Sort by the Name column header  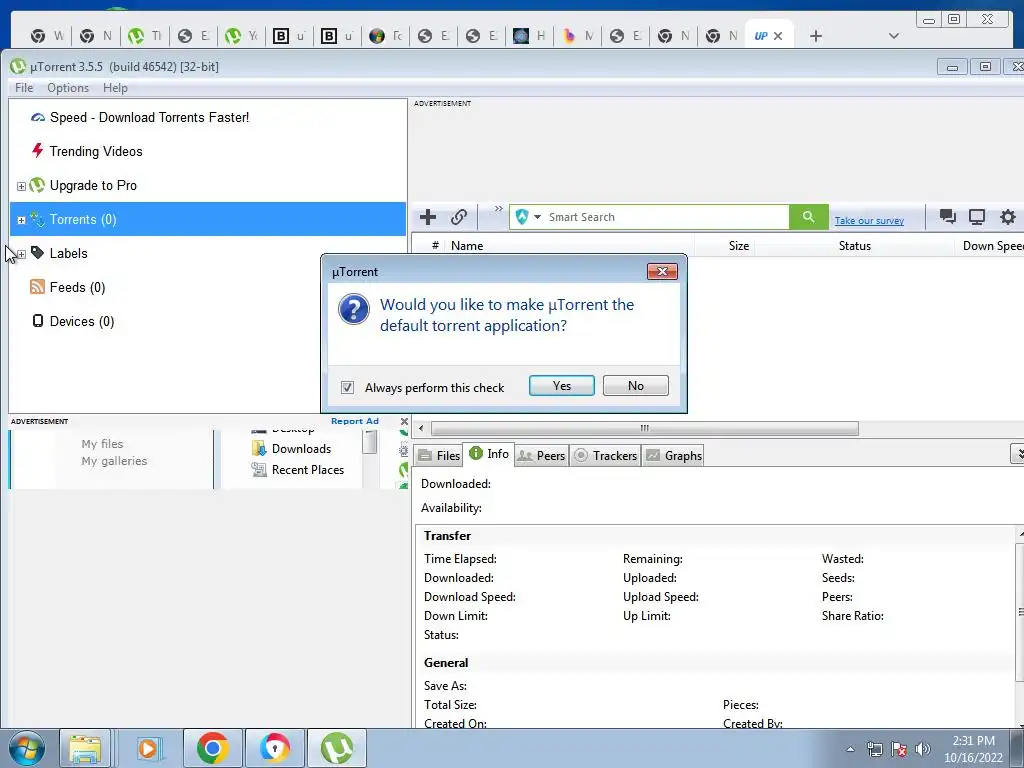tap(467, 246)
